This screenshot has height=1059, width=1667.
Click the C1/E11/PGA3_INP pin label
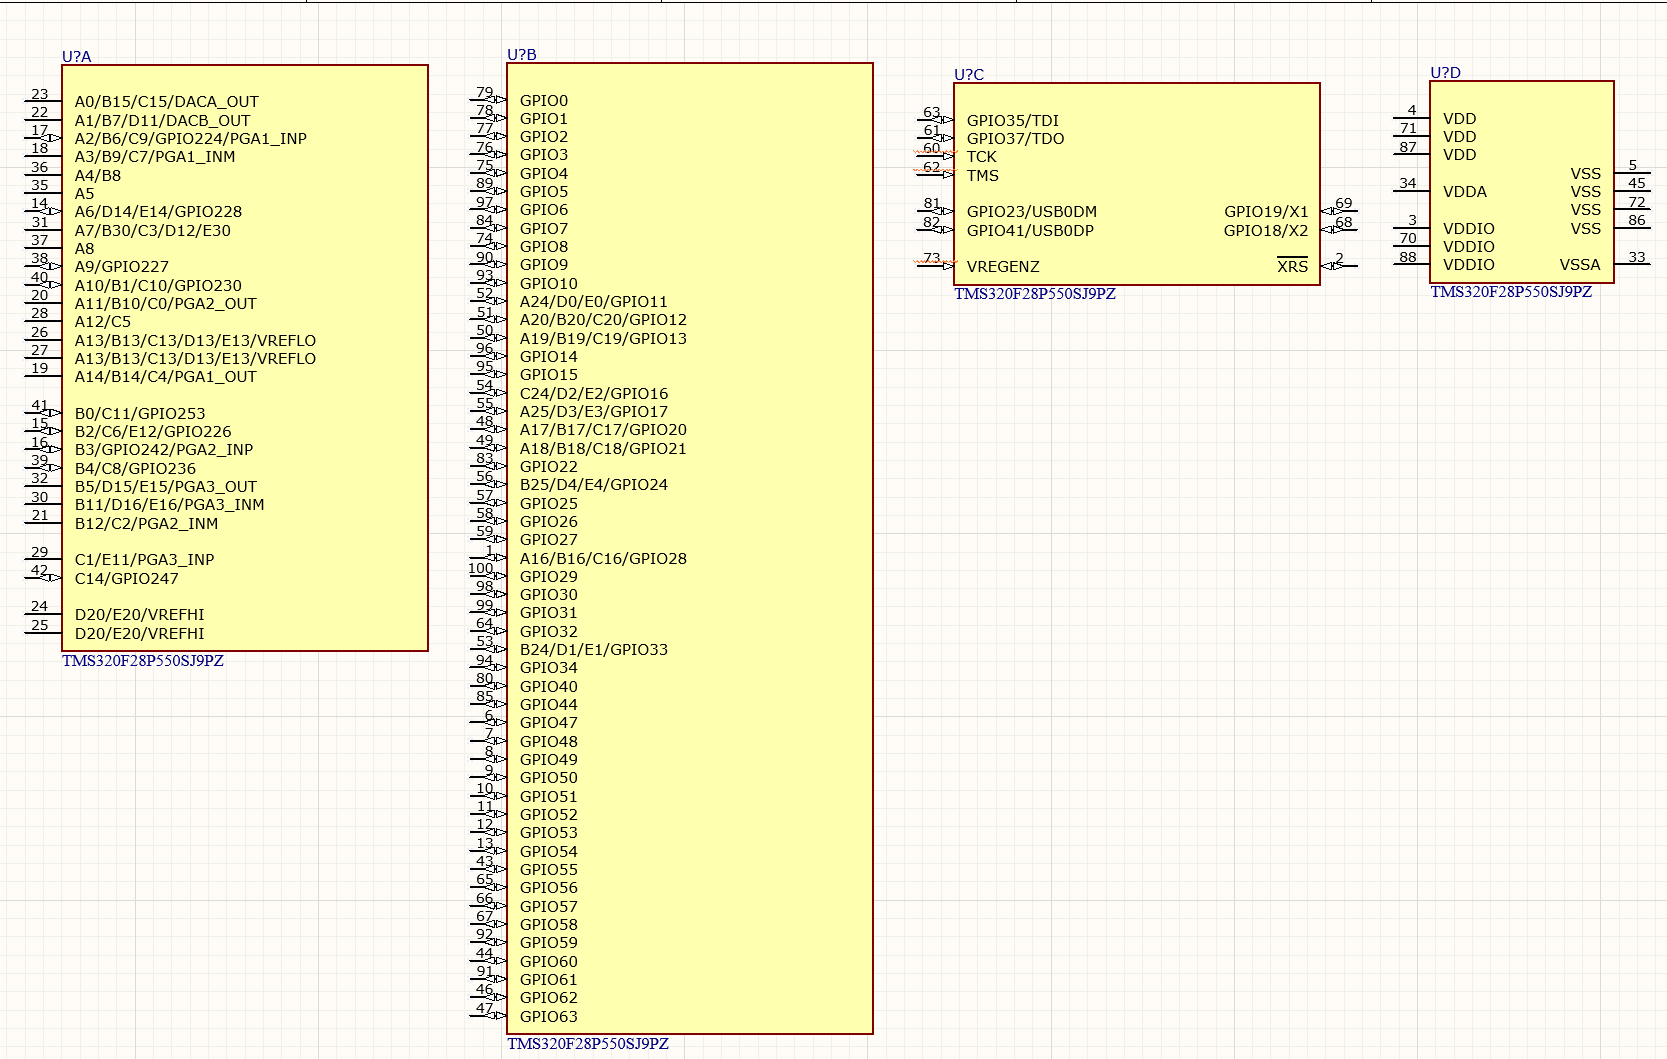(145, 560)
